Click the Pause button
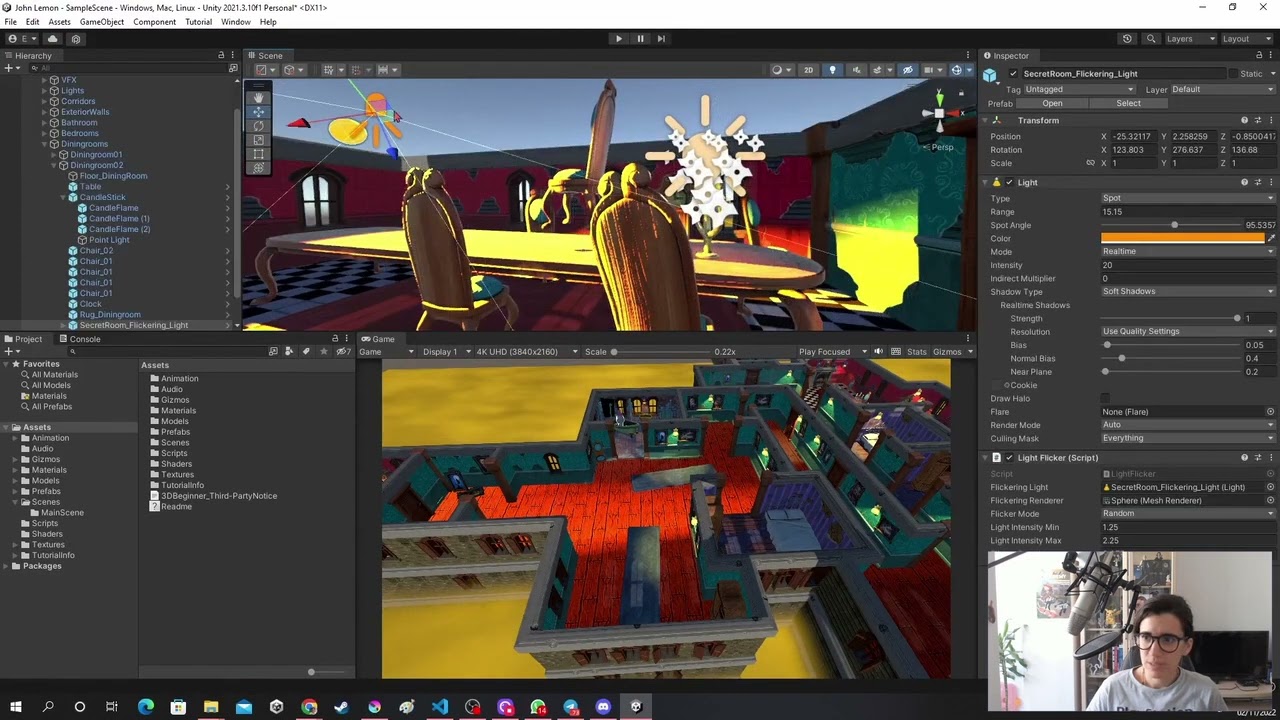 point(640,39)
